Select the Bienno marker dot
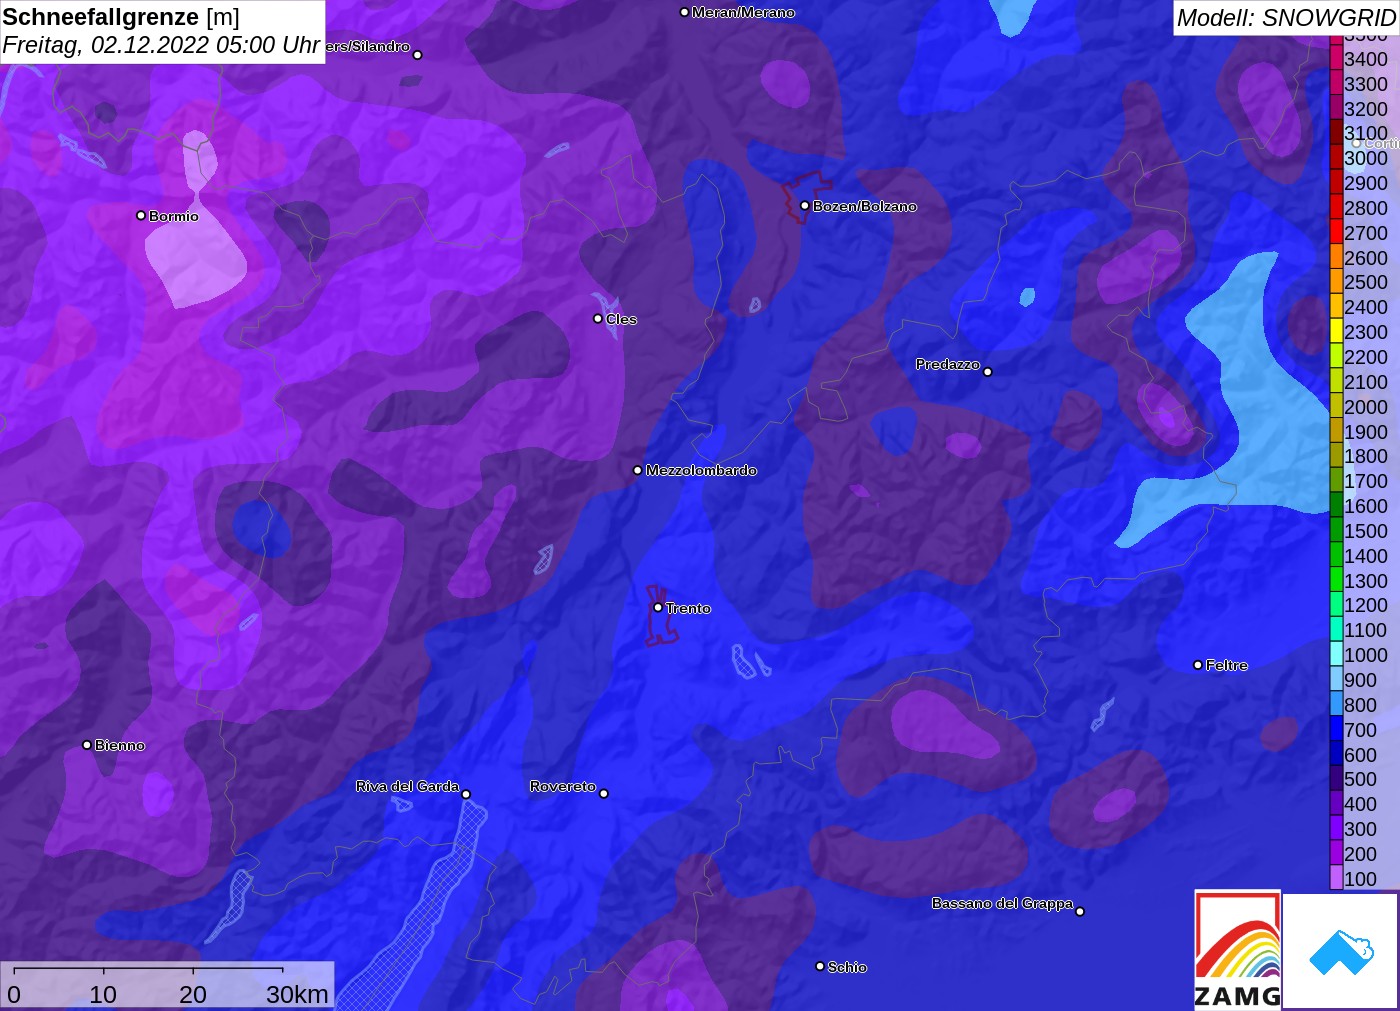This screenshot has height=1011, width=1400. pyautogui.click(x=87, y=745)
